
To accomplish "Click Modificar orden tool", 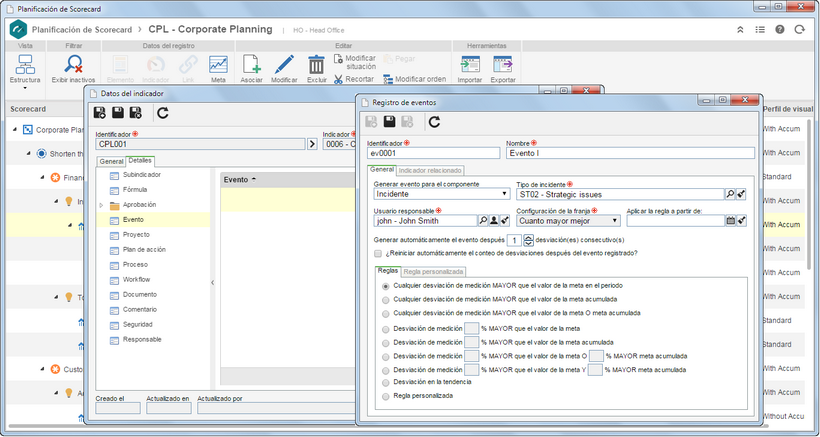I will (x=414, y=79).
